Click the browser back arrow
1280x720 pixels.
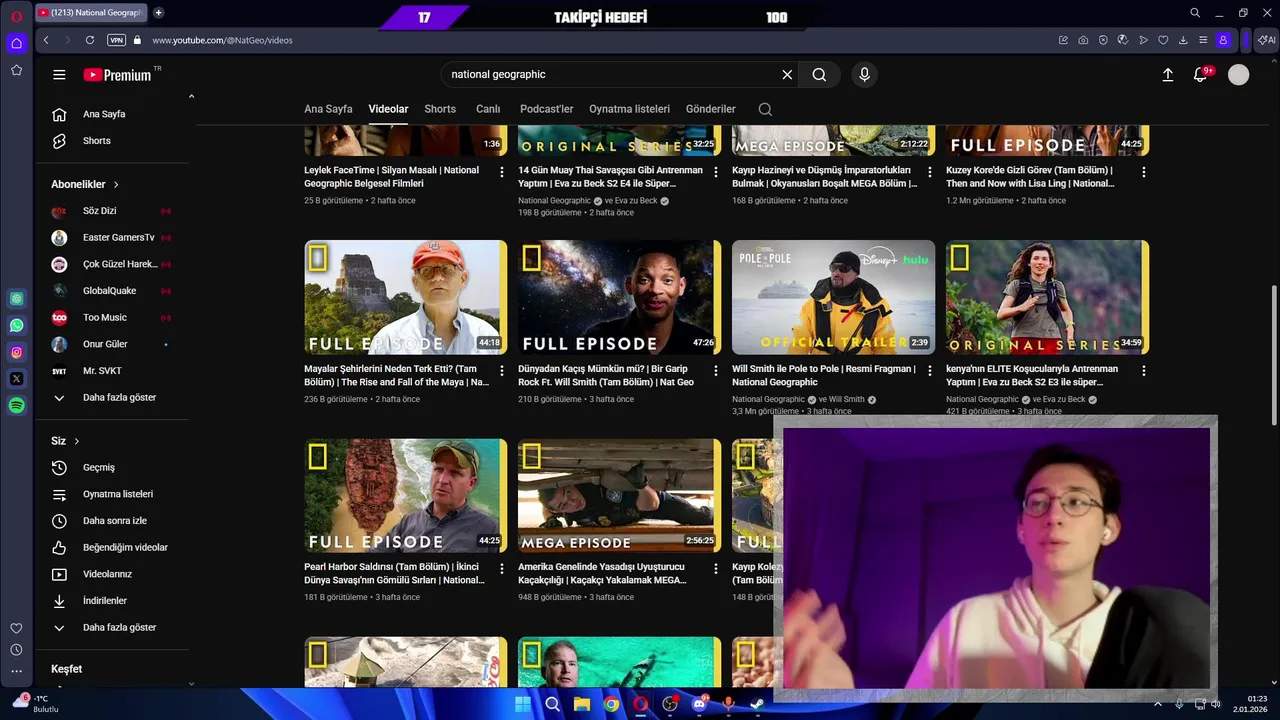[46, 40]
